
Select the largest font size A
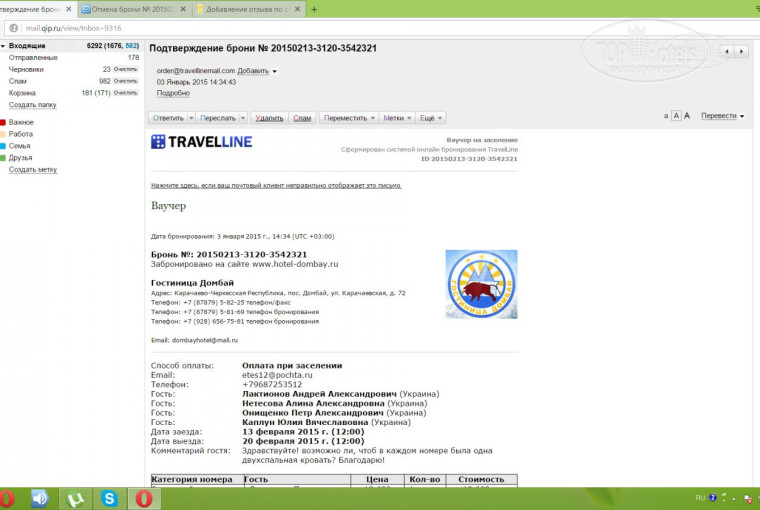[687, 116]
